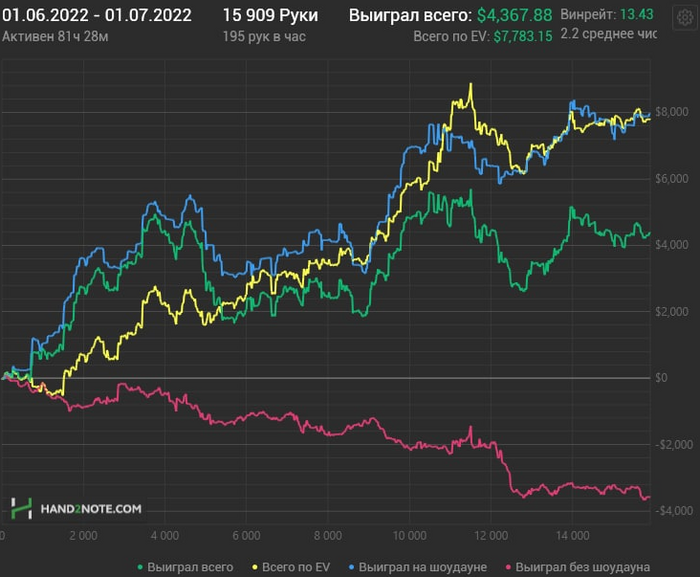Click the winrate value 13.43
Screen dimensions: 700x577
(x=637, y=14)
